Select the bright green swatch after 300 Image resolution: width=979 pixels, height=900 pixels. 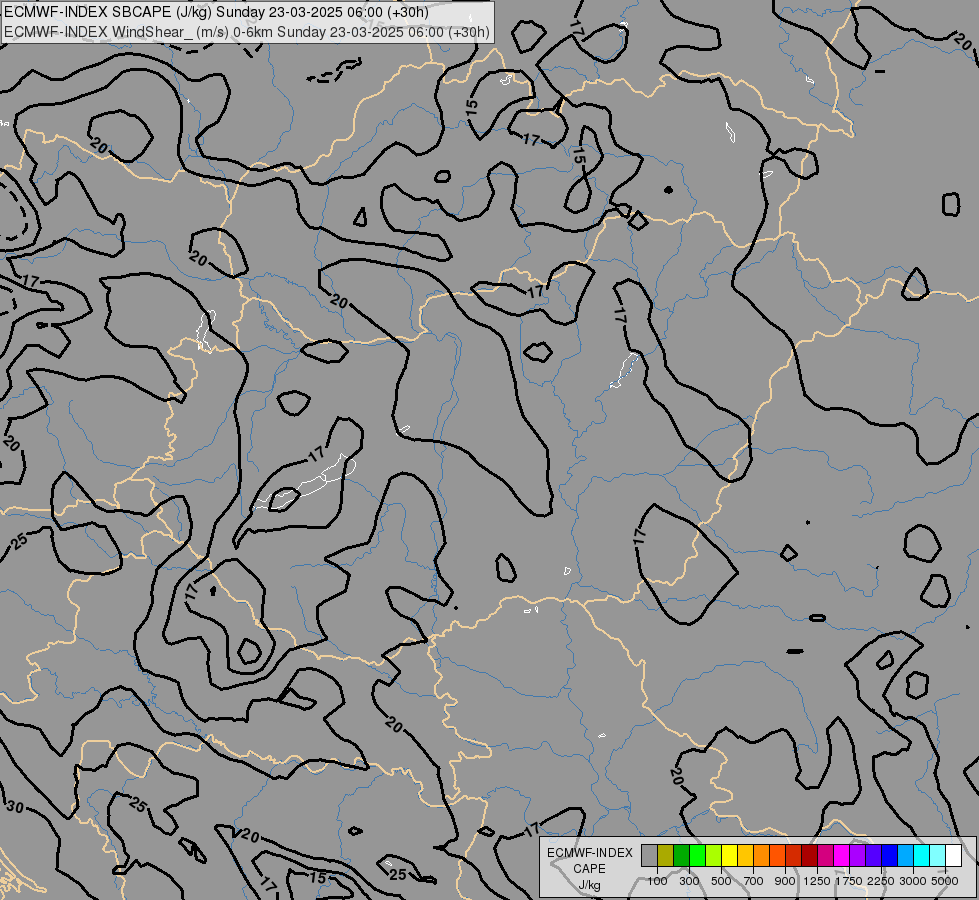697,856
